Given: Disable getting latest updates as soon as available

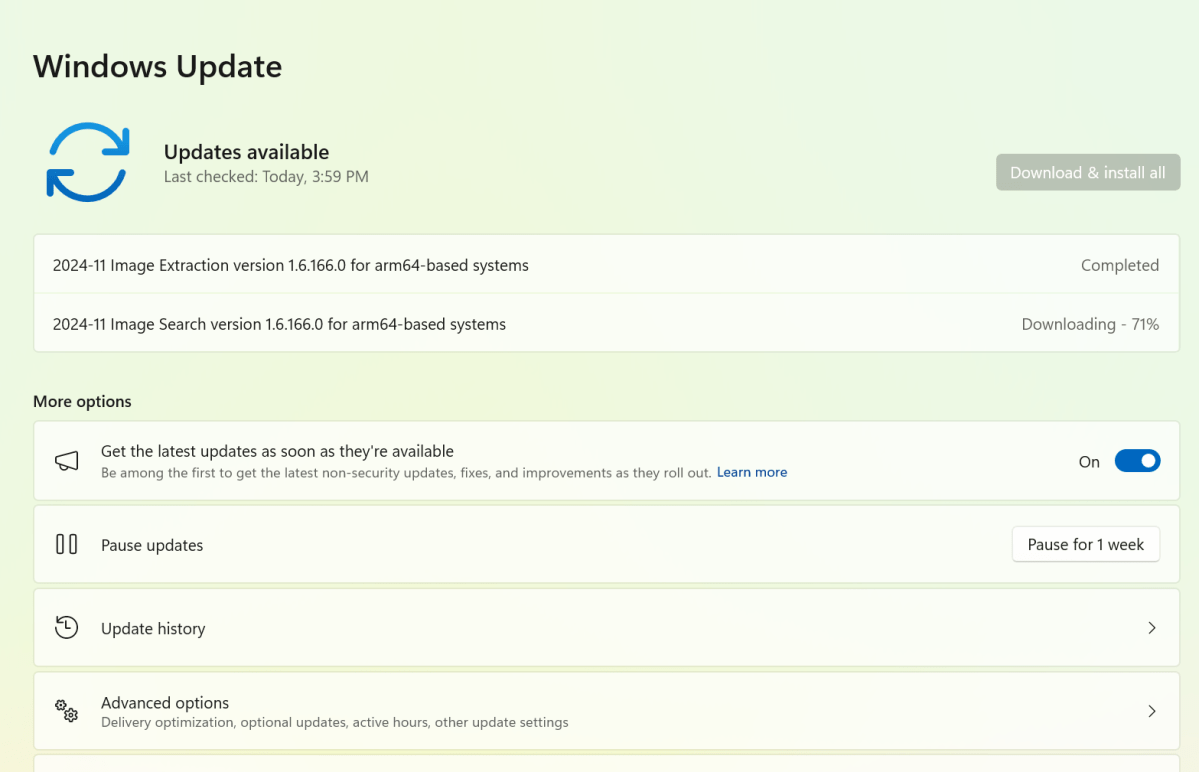Looking at the screenshot, I should click(1137, 460).
